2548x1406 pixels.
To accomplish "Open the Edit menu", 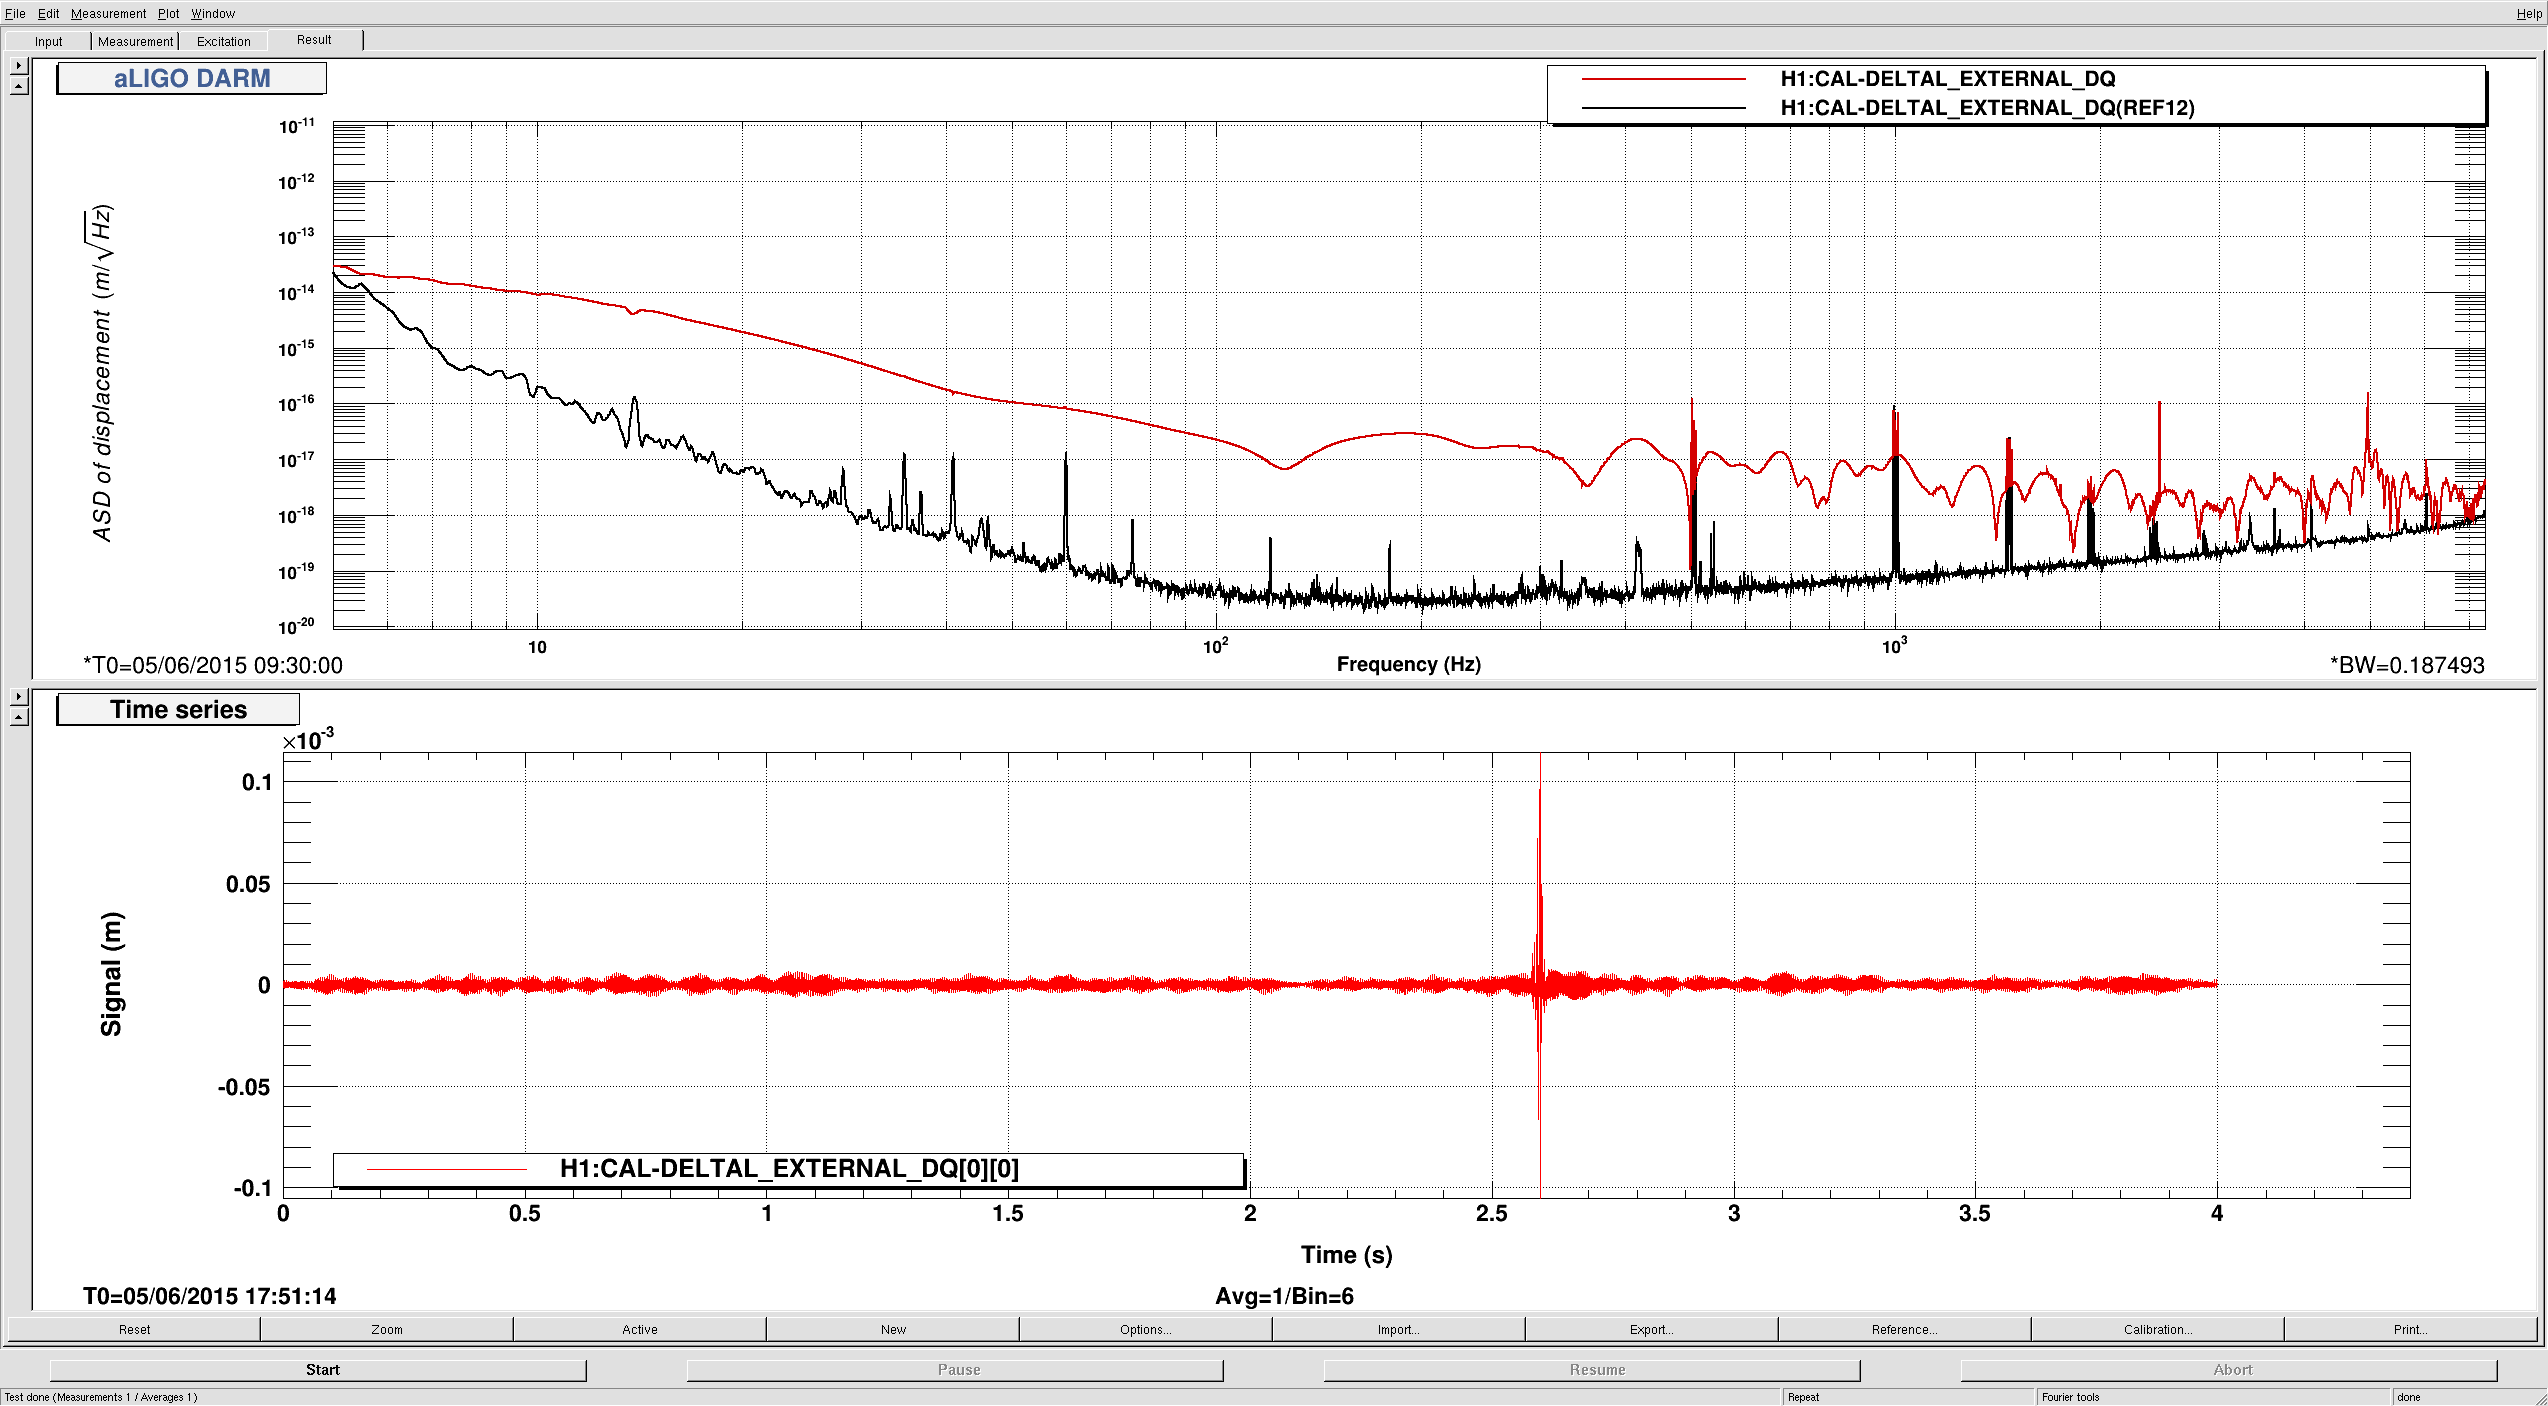I will pos(48,13).
